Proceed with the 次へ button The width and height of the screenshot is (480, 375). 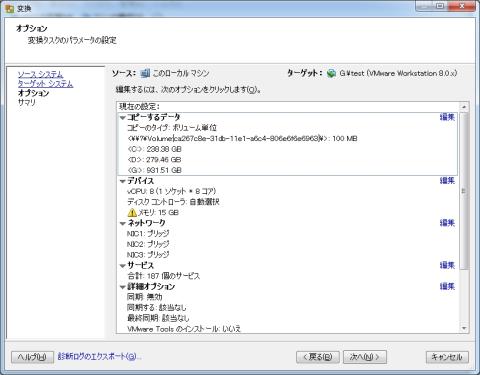click(x=365, y=357)
